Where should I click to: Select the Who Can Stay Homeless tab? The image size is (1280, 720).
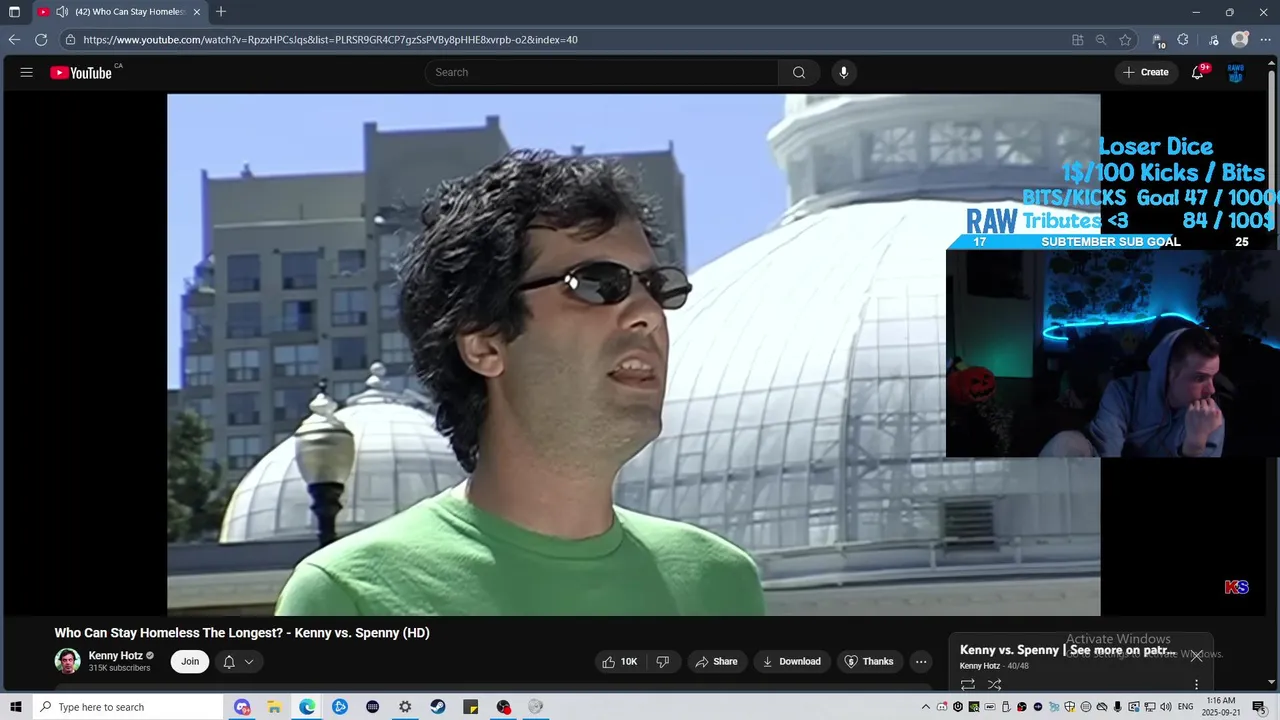tap(119, 12)
